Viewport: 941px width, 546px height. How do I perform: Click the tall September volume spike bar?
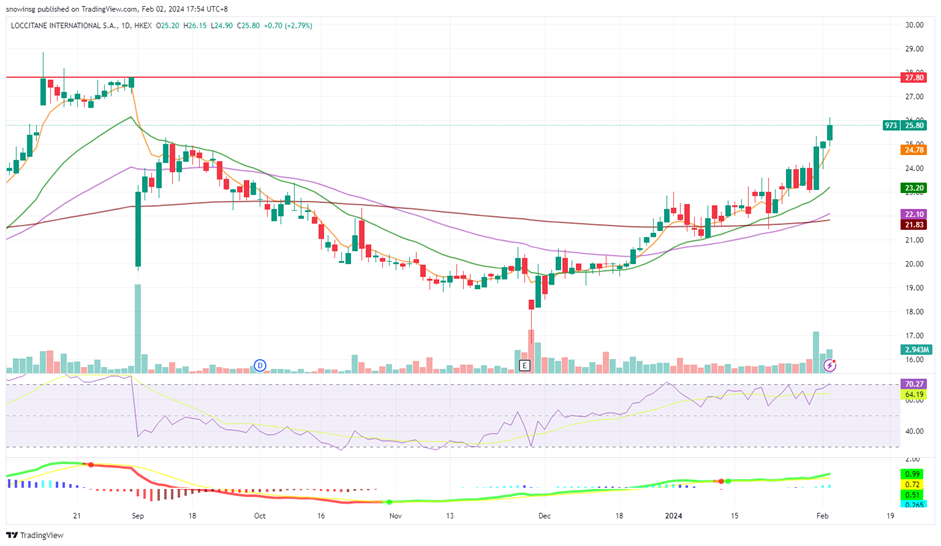pos(138,328)
